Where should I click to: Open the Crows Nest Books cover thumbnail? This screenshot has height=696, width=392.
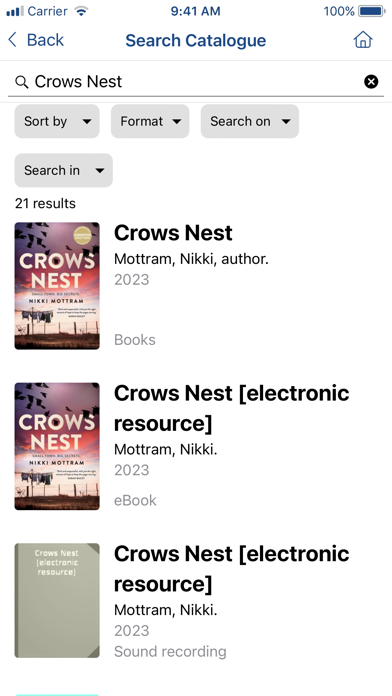[57, 286]
